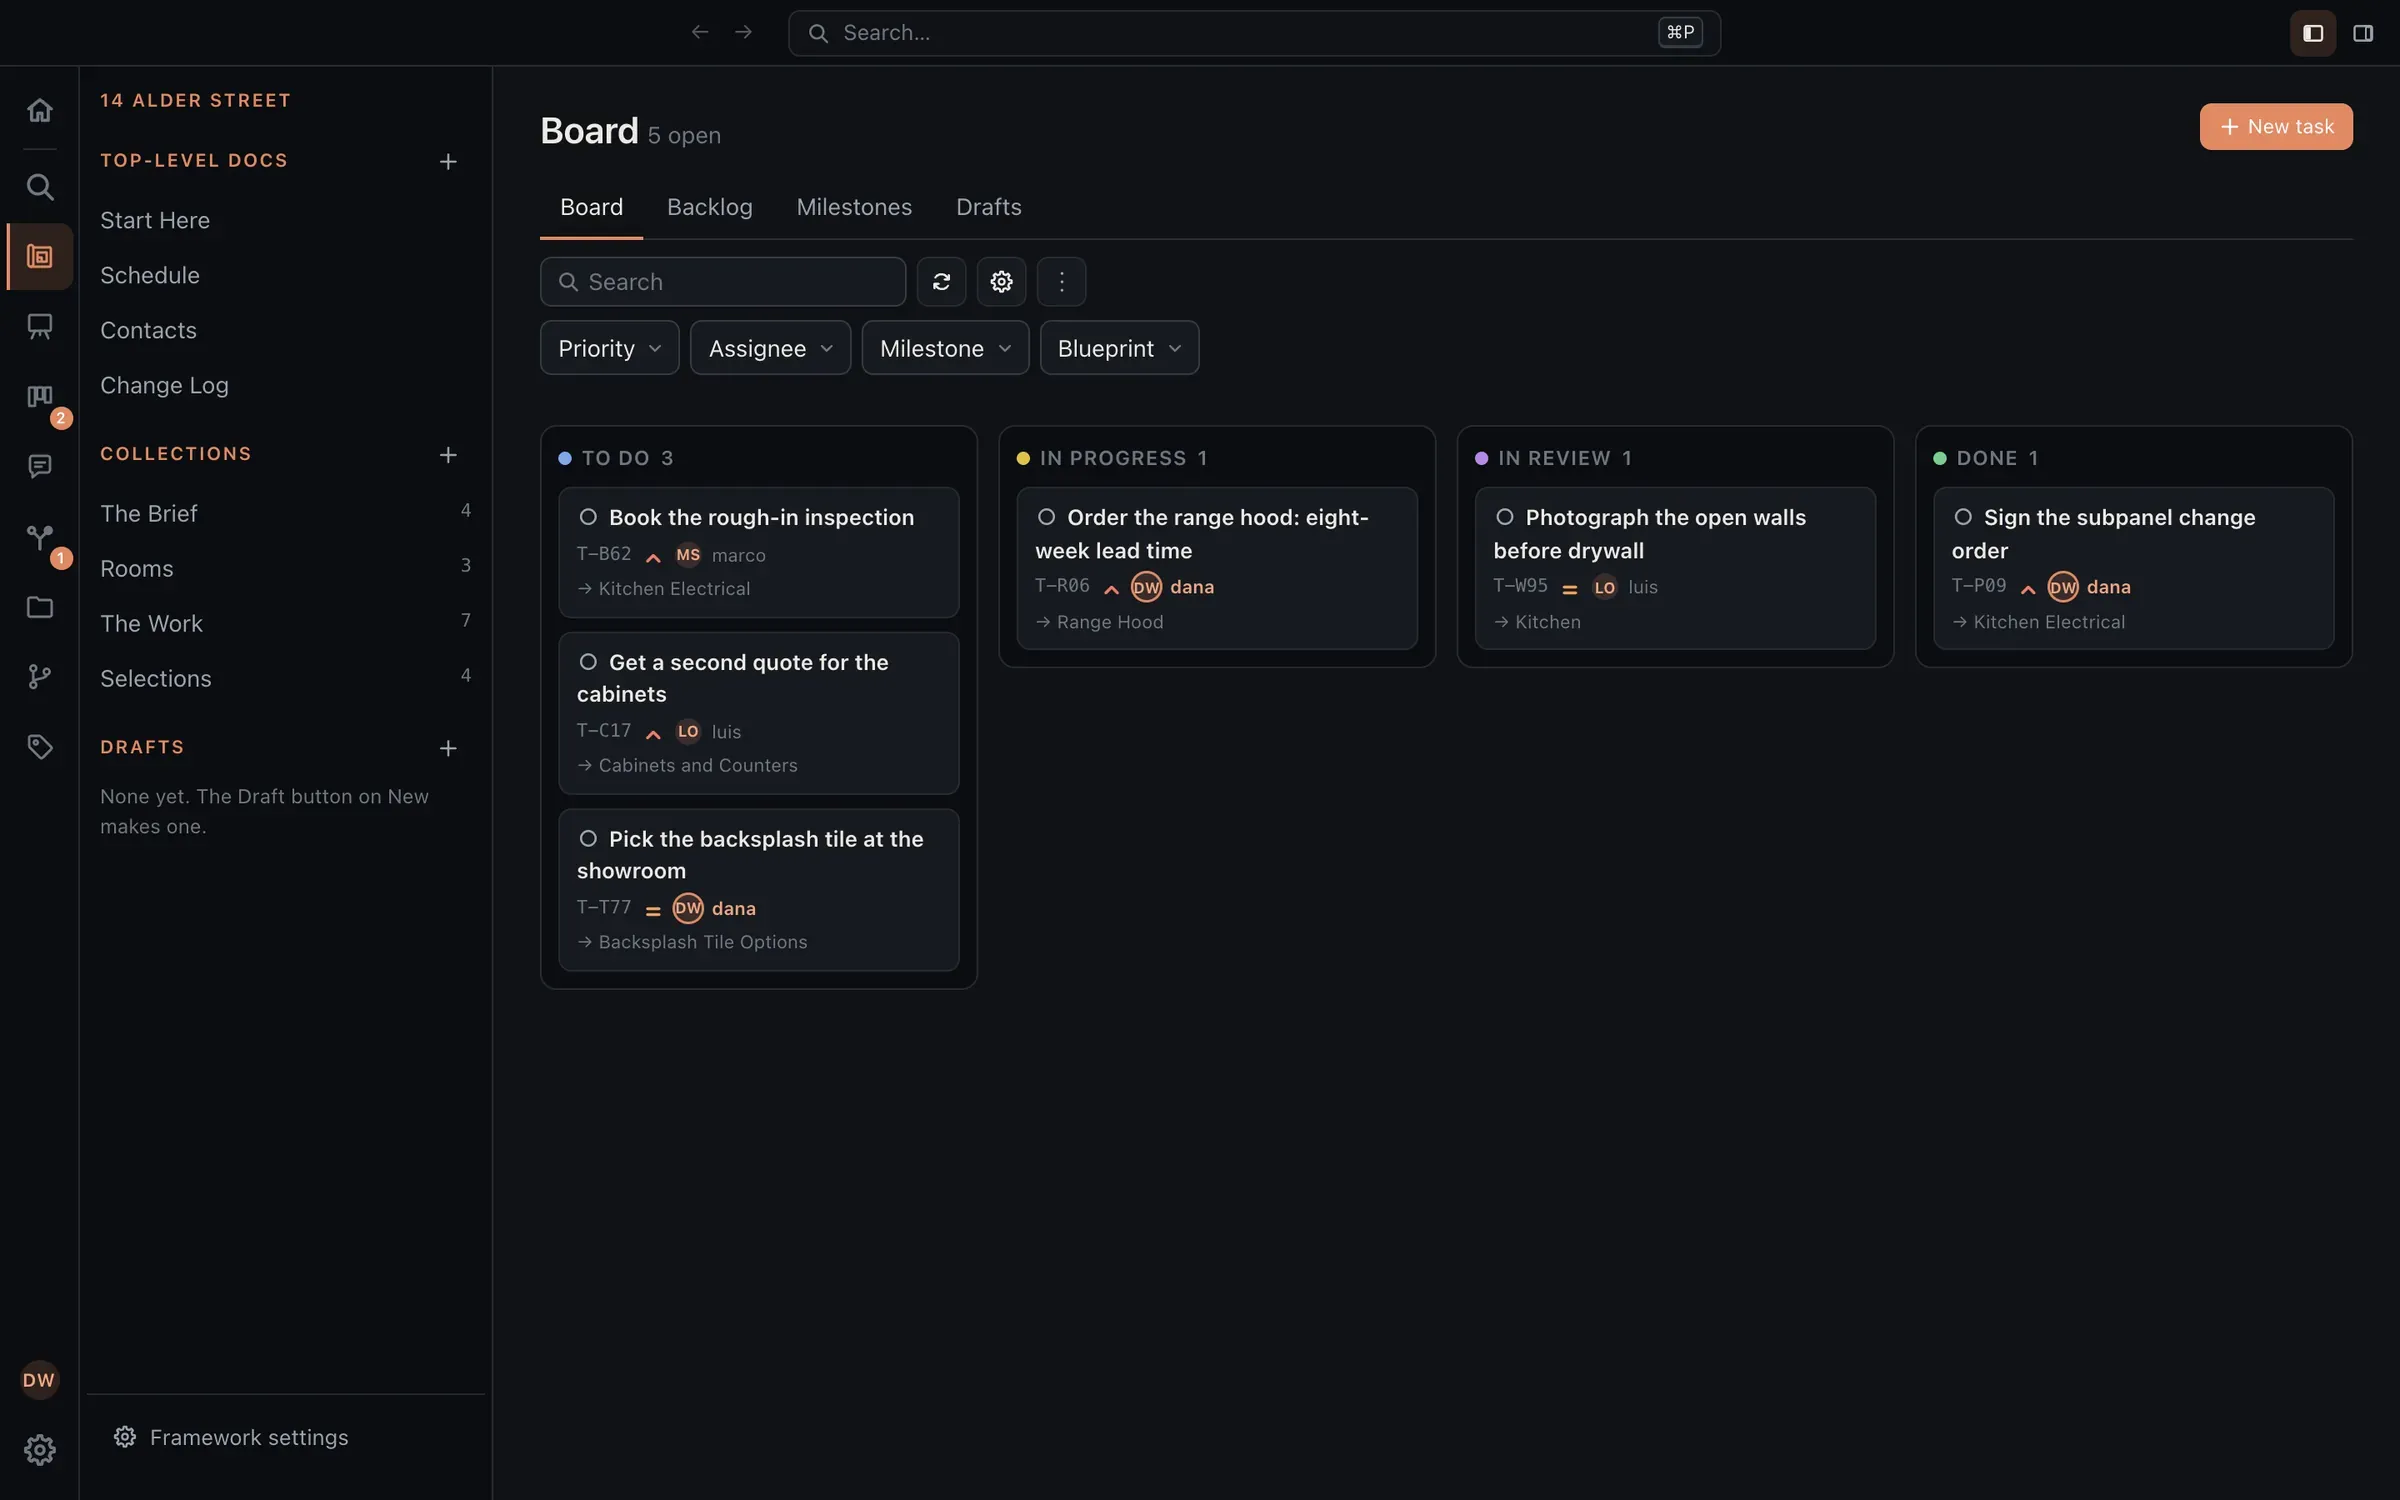The width and height of the screenshot is (2400, 1500).
Task: Mark 'Order the range hood' status circle
Action: [1046, 517]
